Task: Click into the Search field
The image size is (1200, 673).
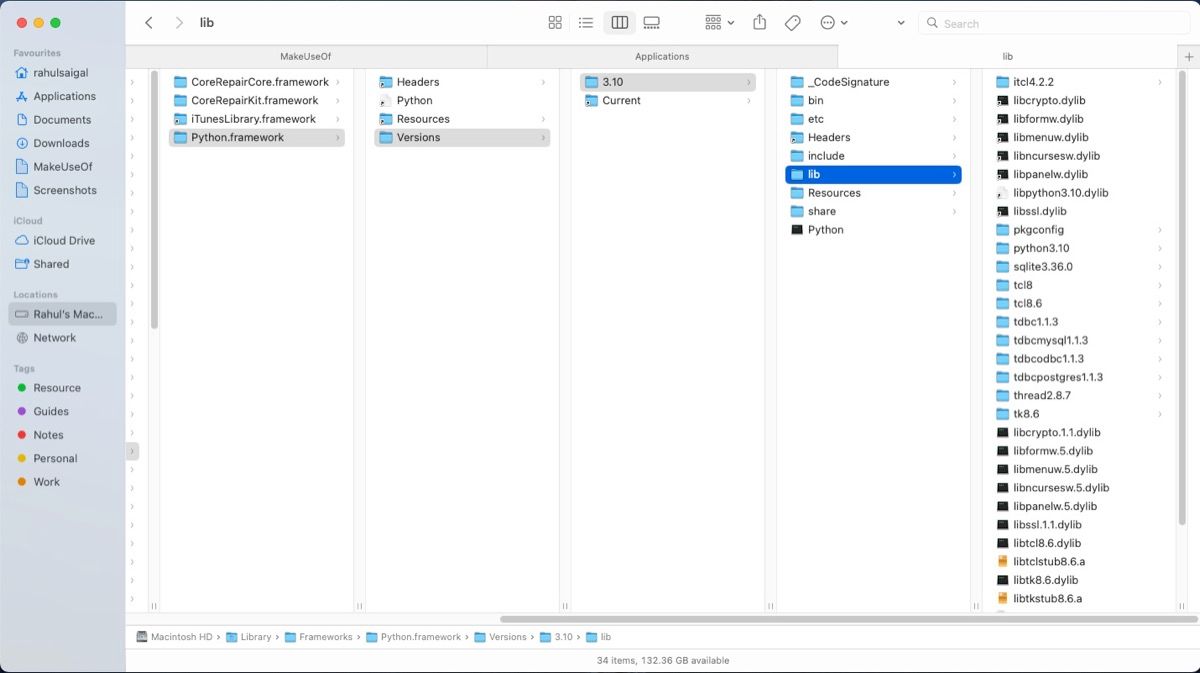Action: click(1054, 23)
